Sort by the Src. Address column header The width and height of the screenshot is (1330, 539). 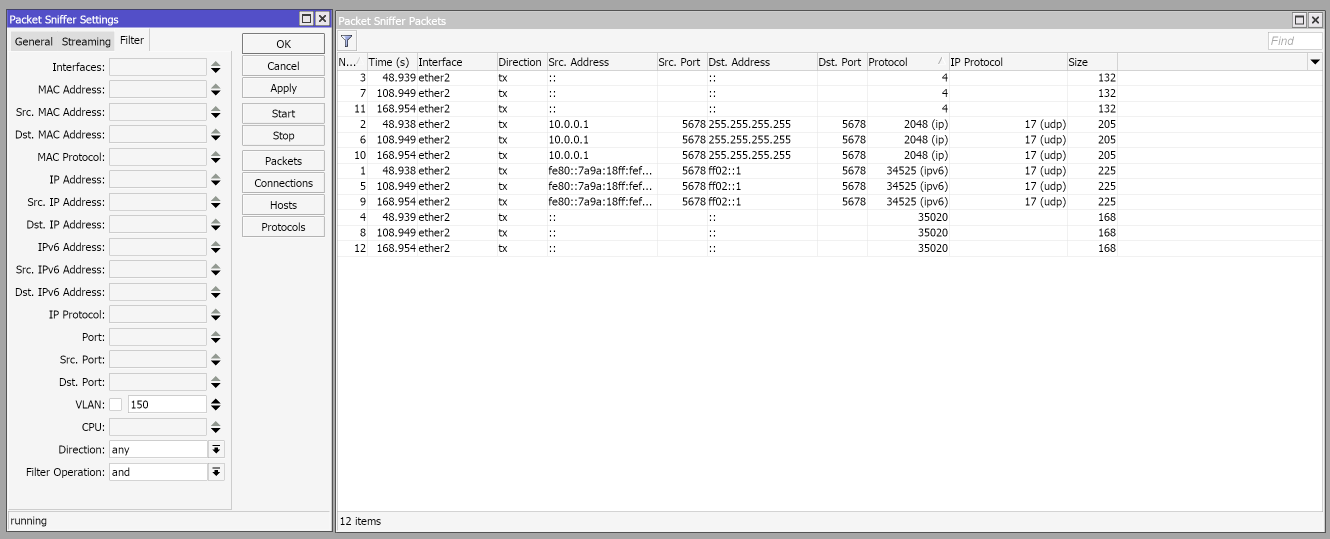[x=602, y=62]
